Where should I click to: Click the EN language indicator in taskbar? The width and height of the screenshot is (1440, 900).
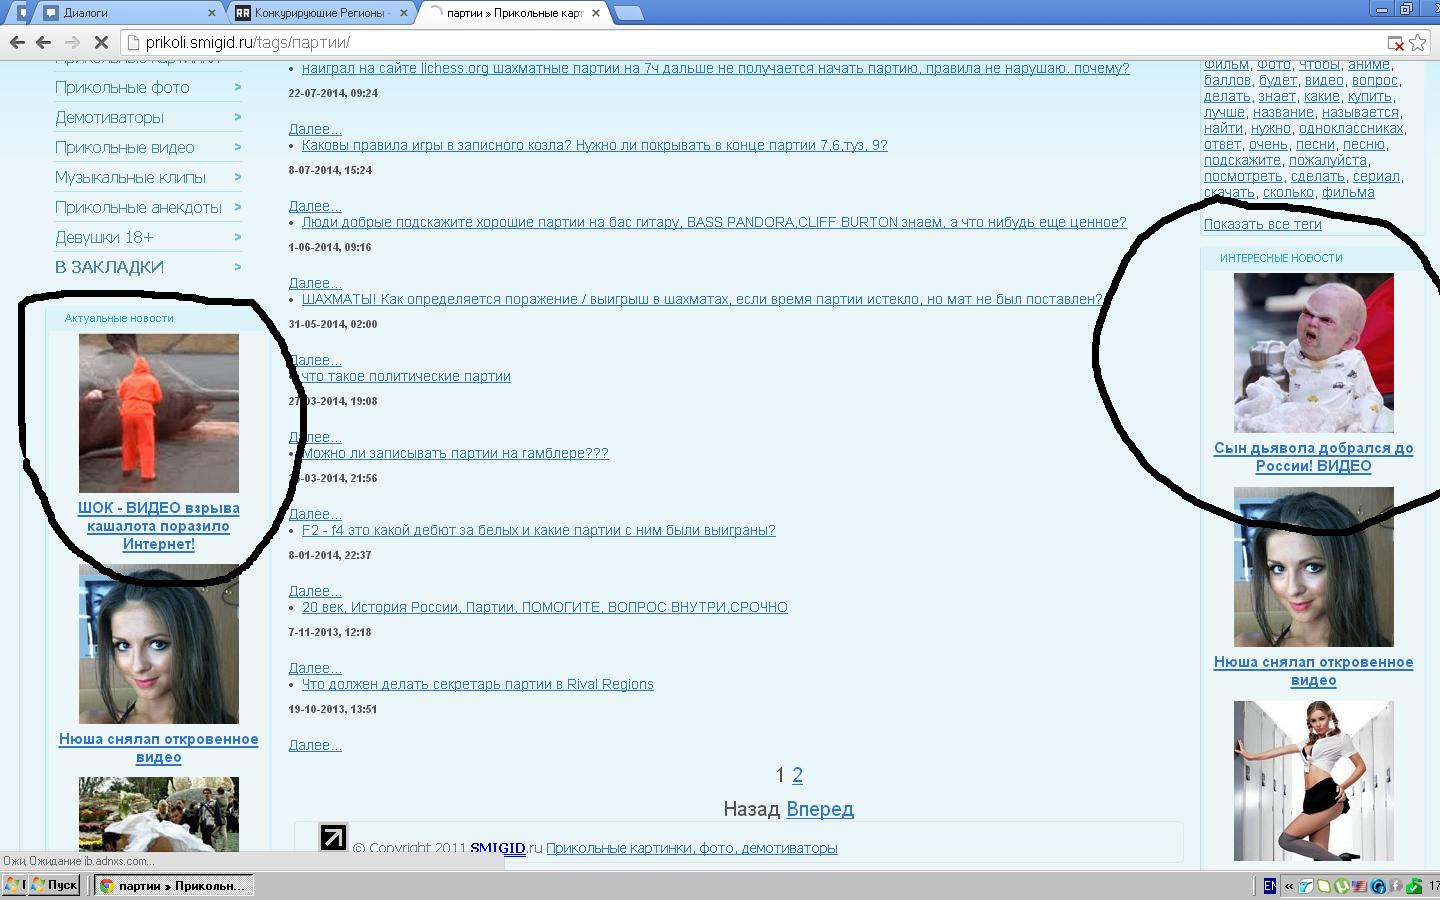1270,886
